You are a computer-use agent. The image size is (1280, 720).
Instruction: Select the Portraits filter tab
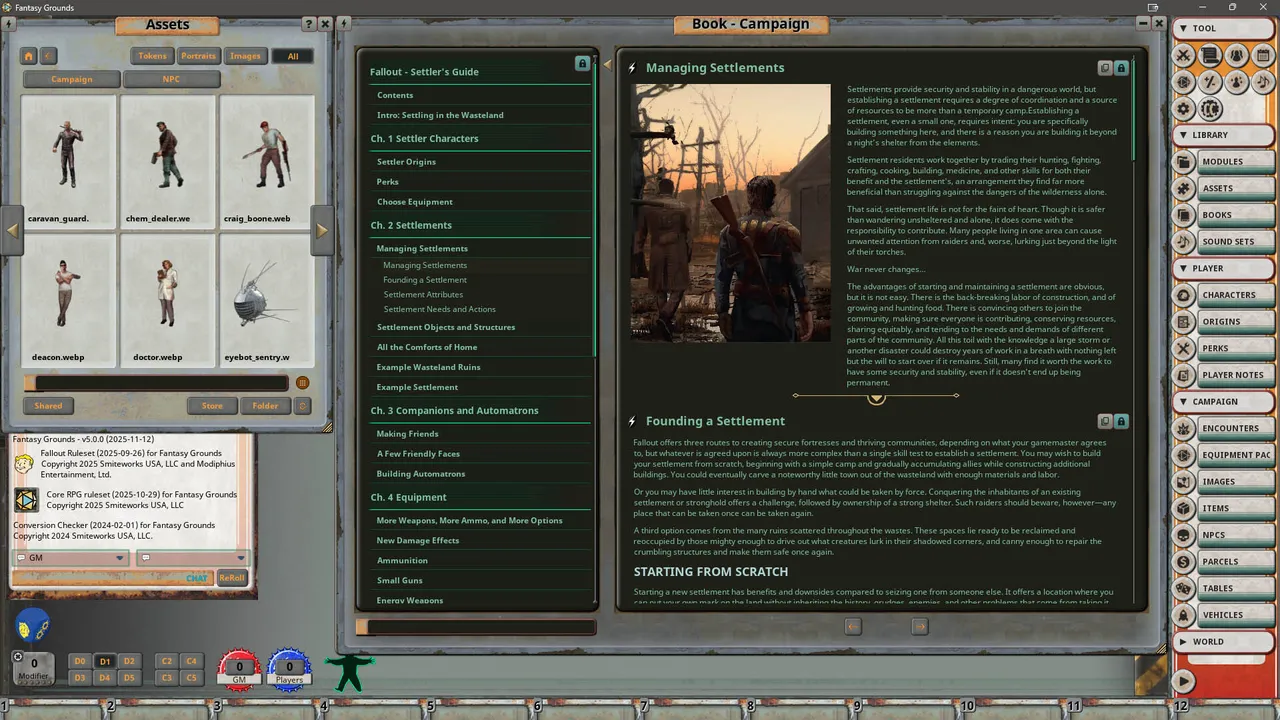pyautogui.click(x=198, y=56)
